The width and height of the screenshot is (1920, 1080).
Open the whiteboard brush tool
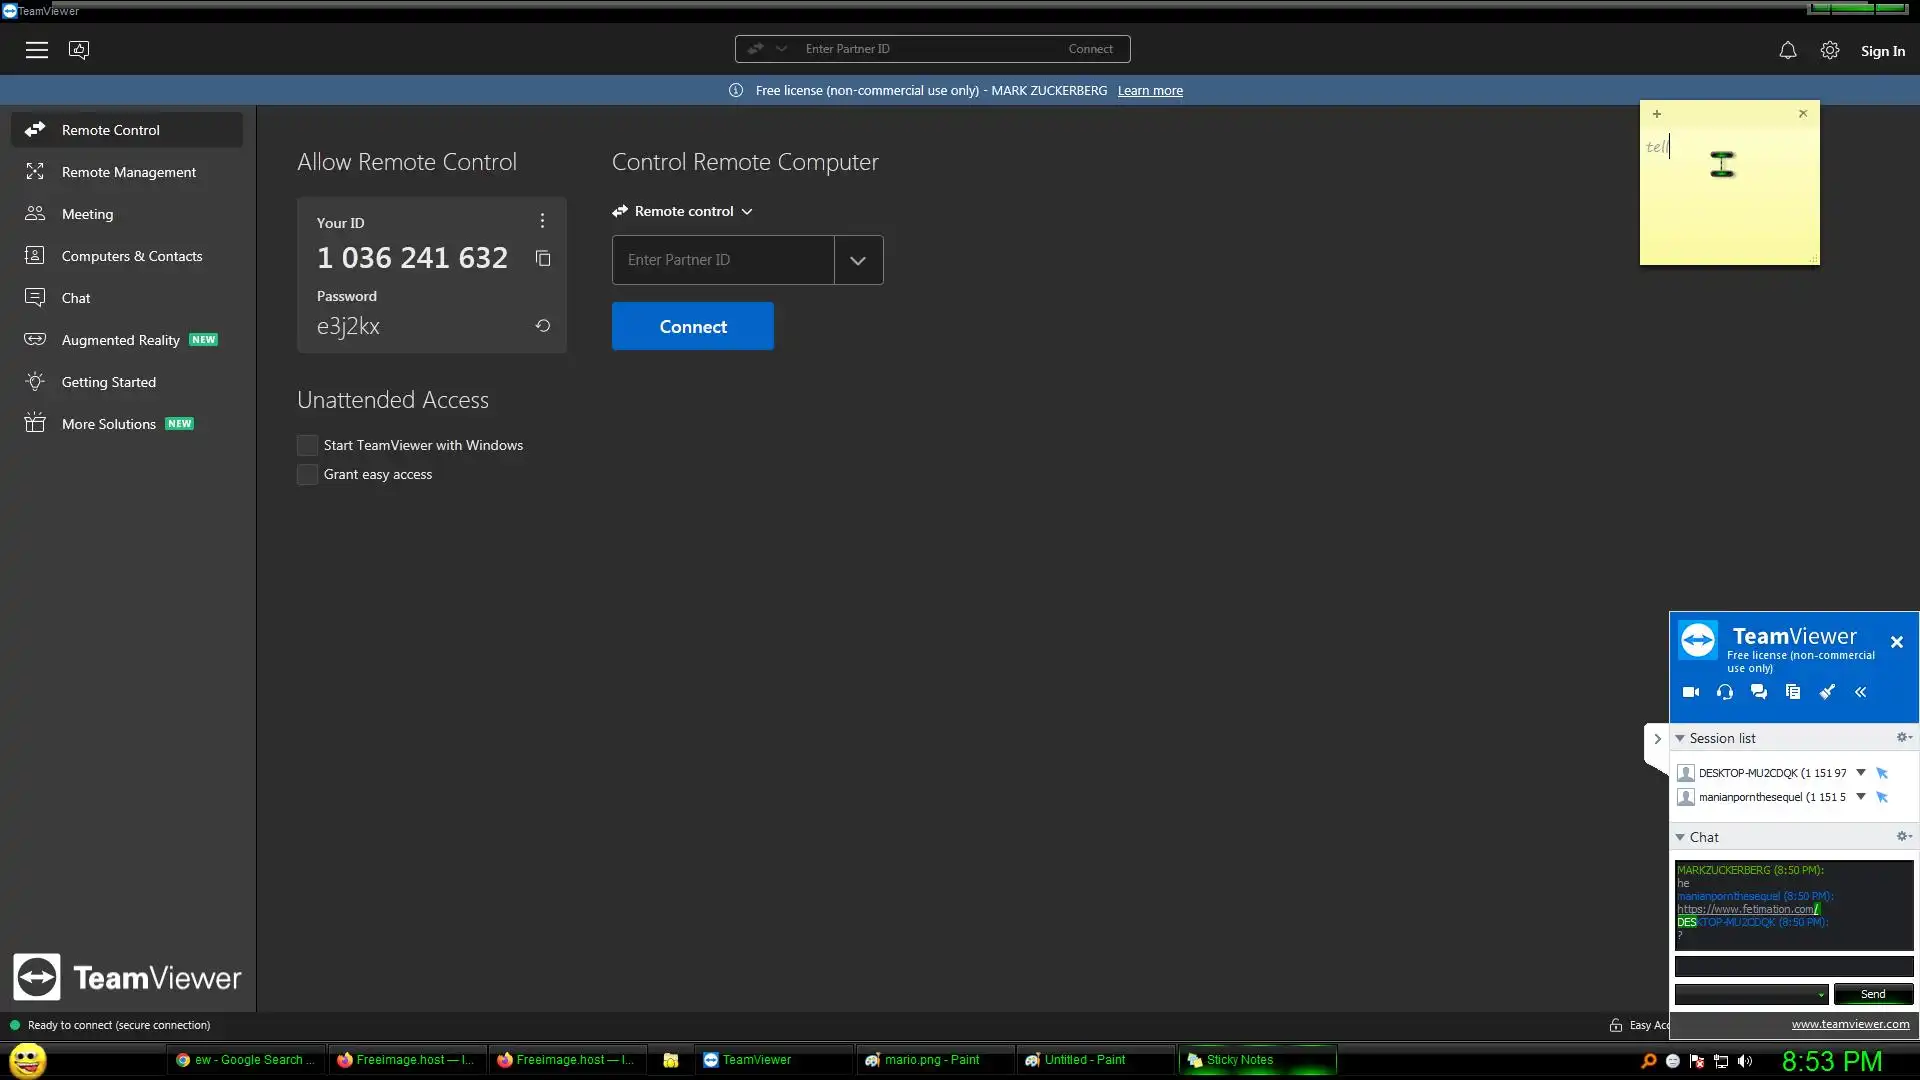point(1827,692)
